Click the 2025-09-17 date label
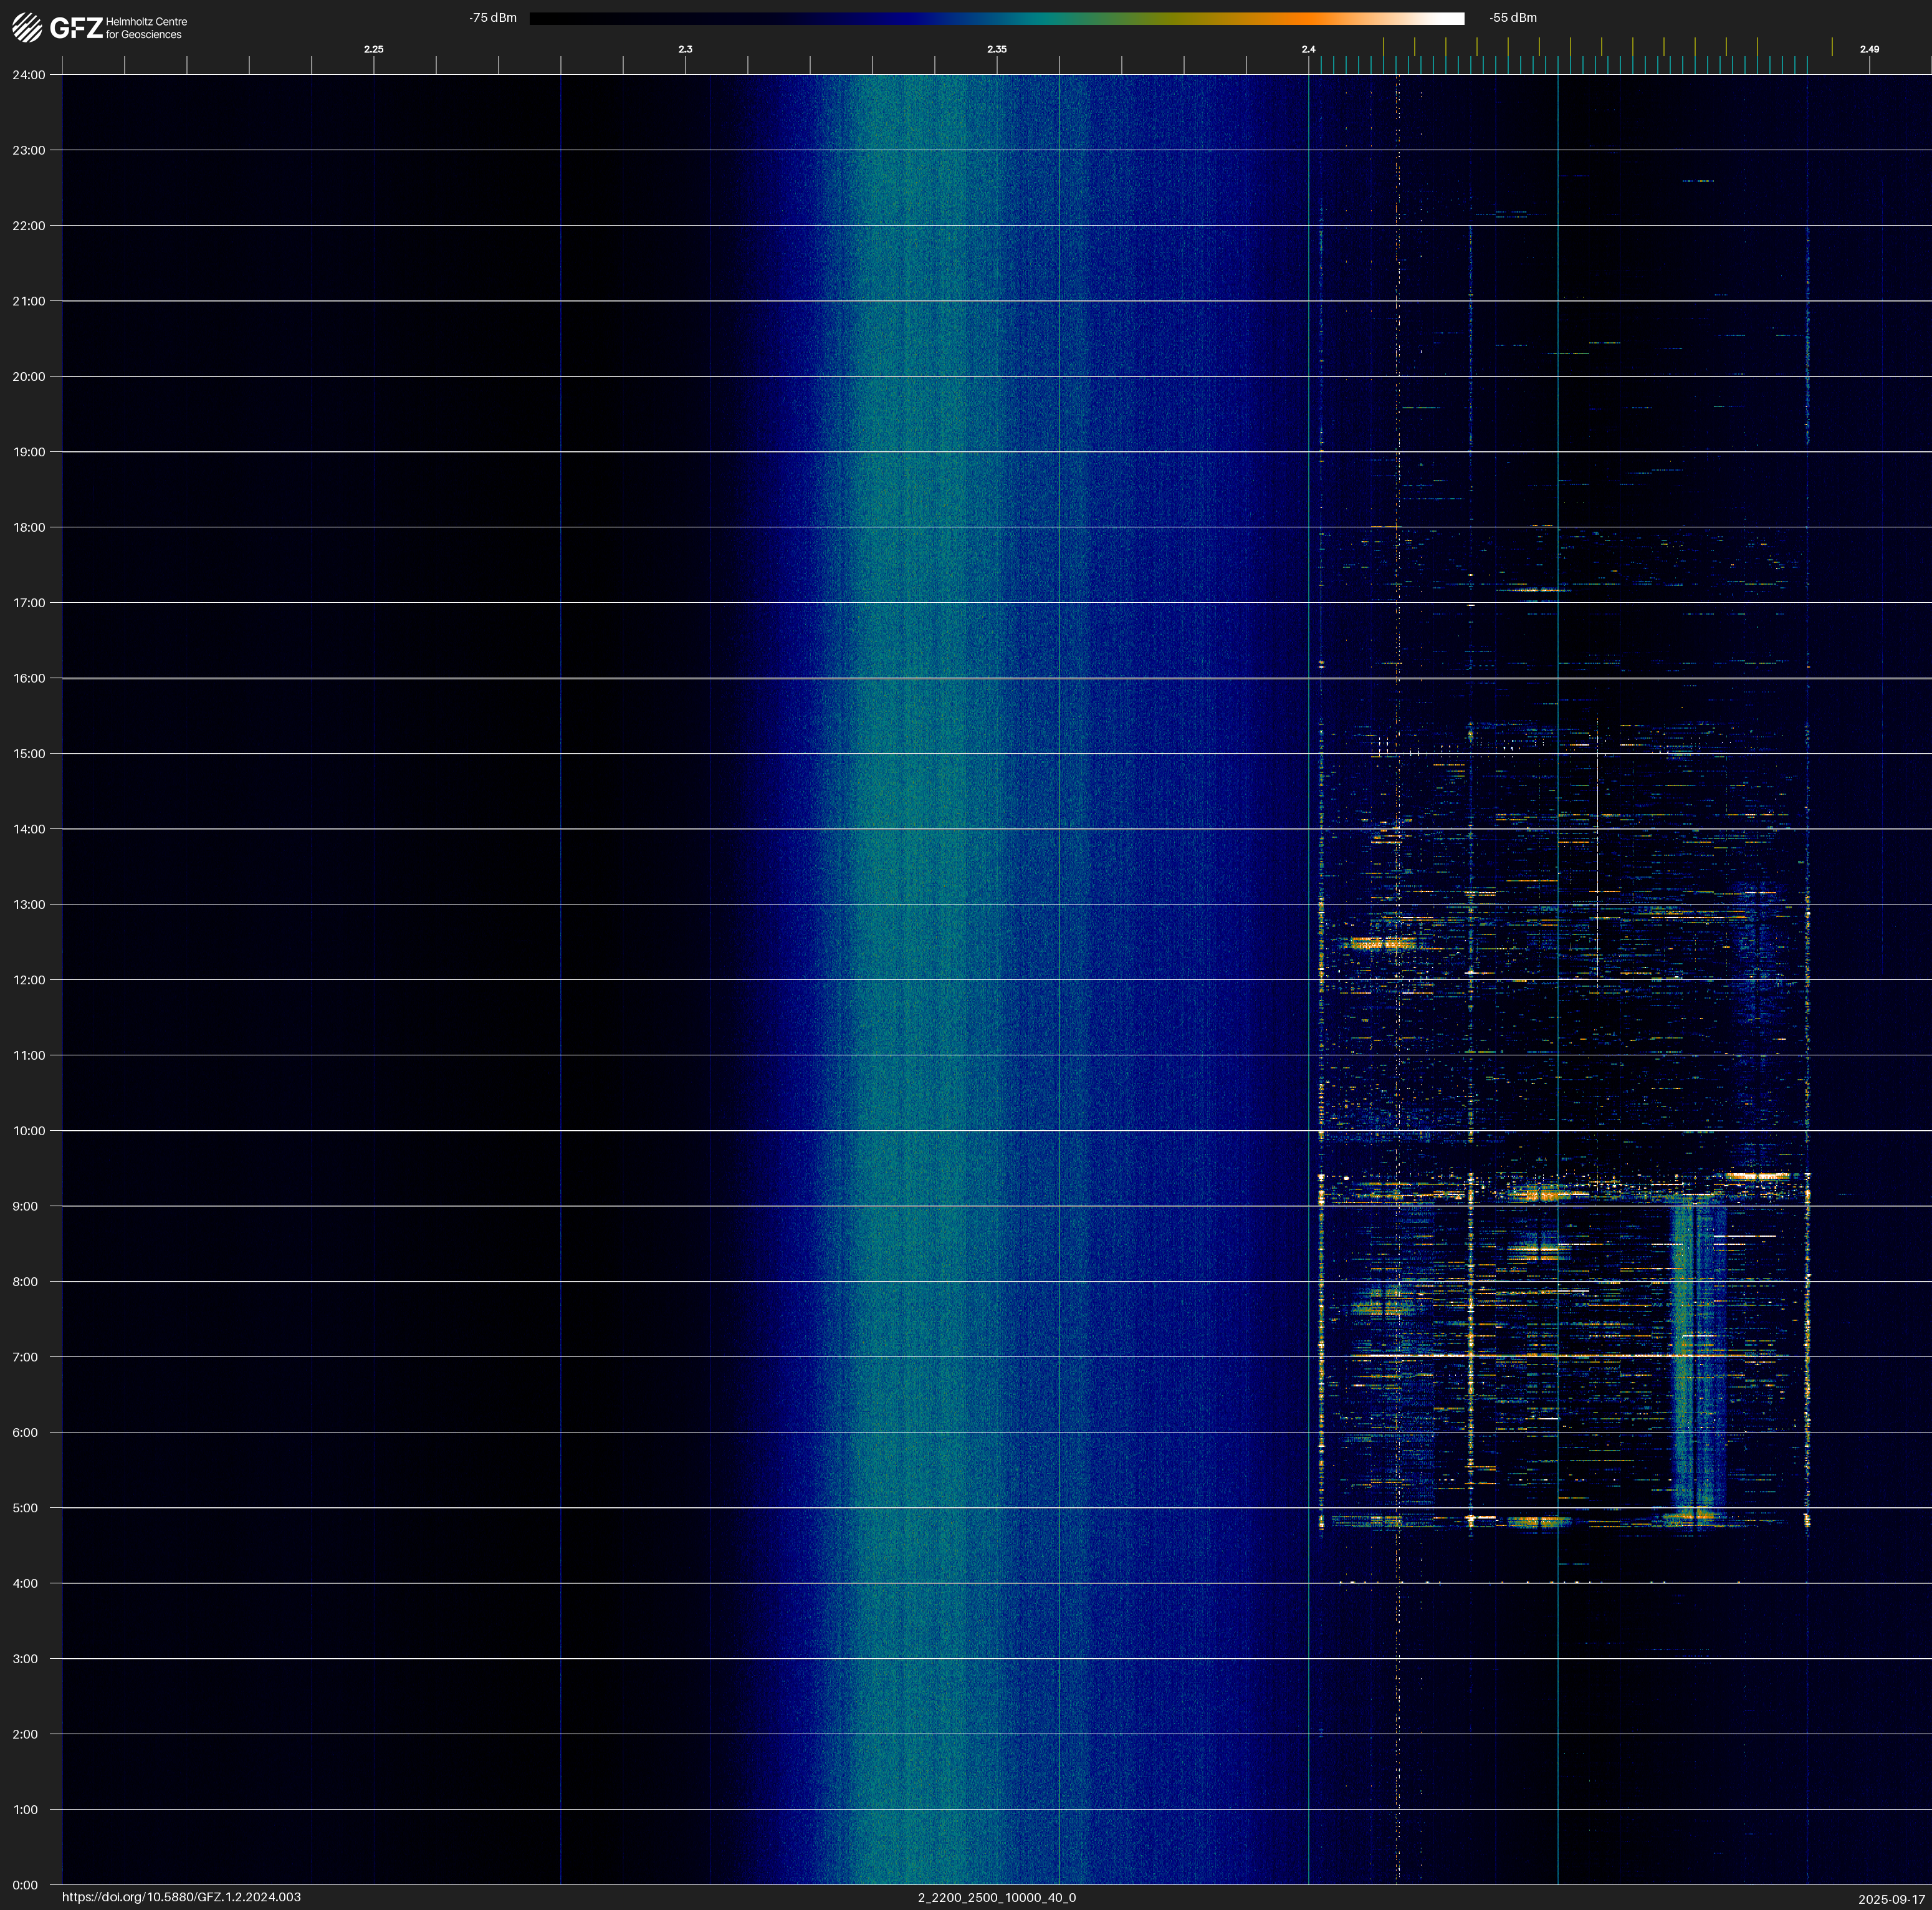 pyautogui.click(x=1891, y=1899)
